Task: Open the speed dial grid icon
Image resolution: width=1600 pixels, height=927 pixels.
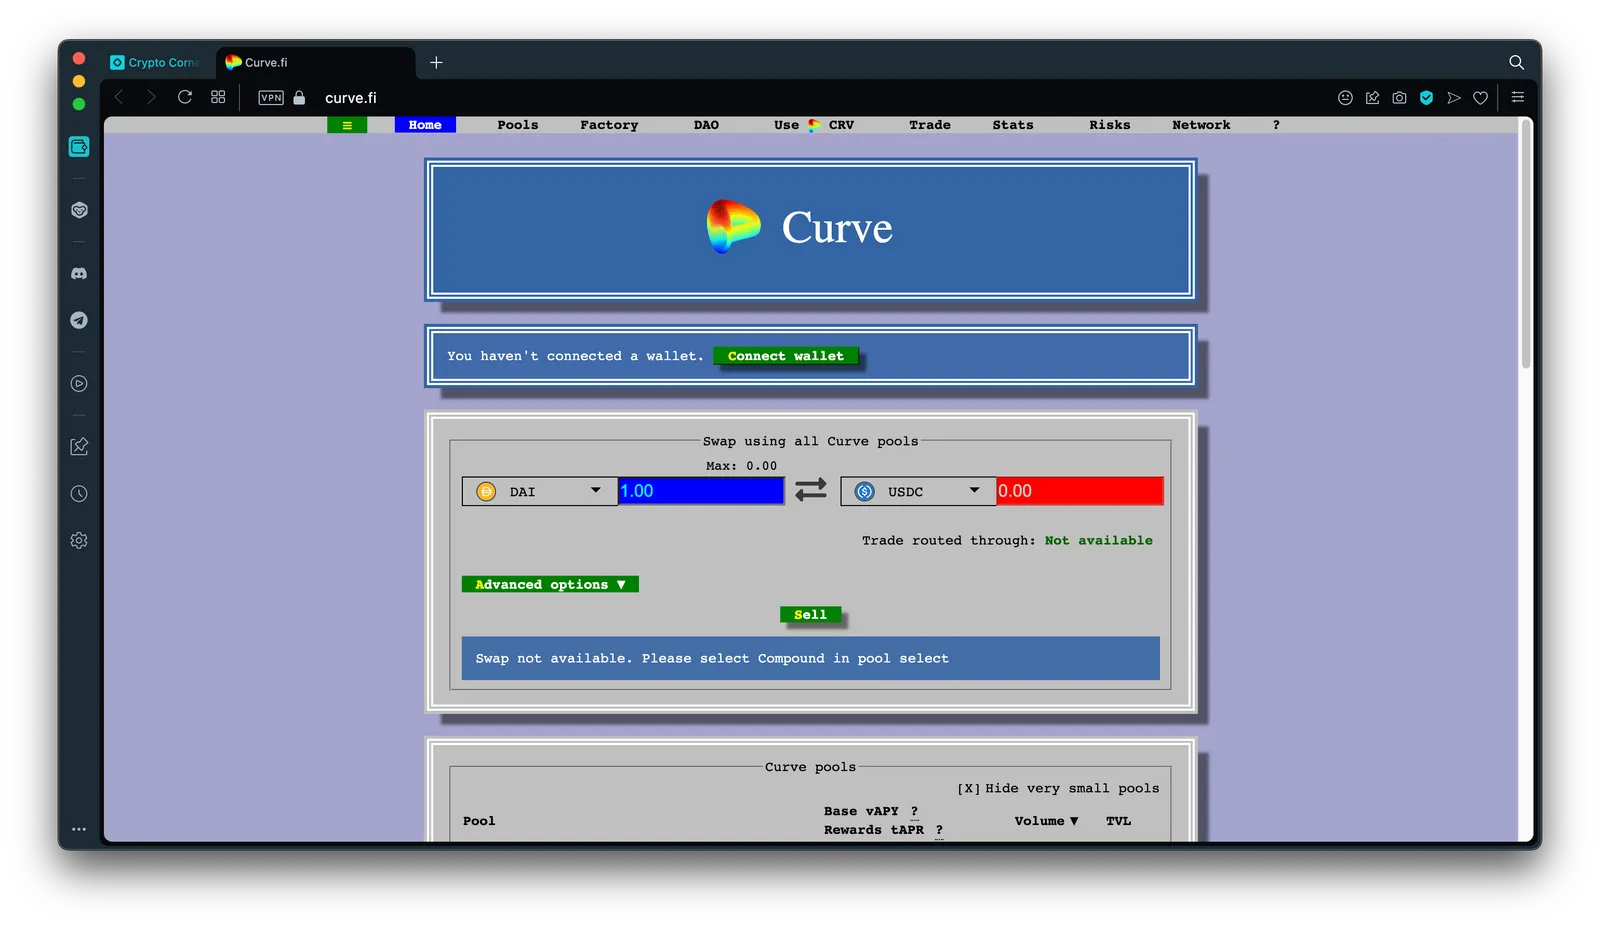Action: pyautogui.click(x=218, y=97)
